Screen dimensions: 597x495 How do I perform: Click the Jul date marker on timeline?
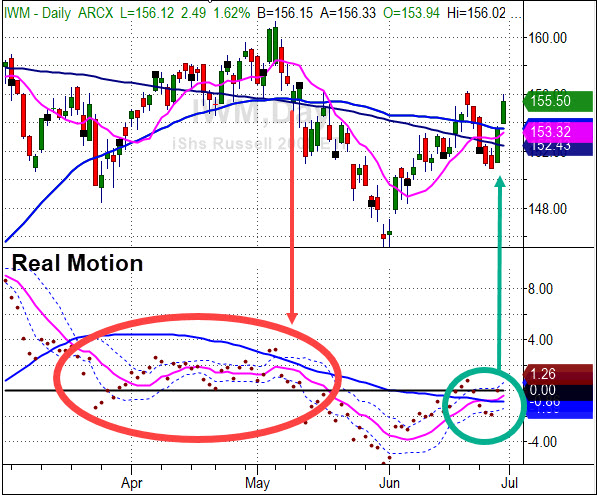click(509, 483)
